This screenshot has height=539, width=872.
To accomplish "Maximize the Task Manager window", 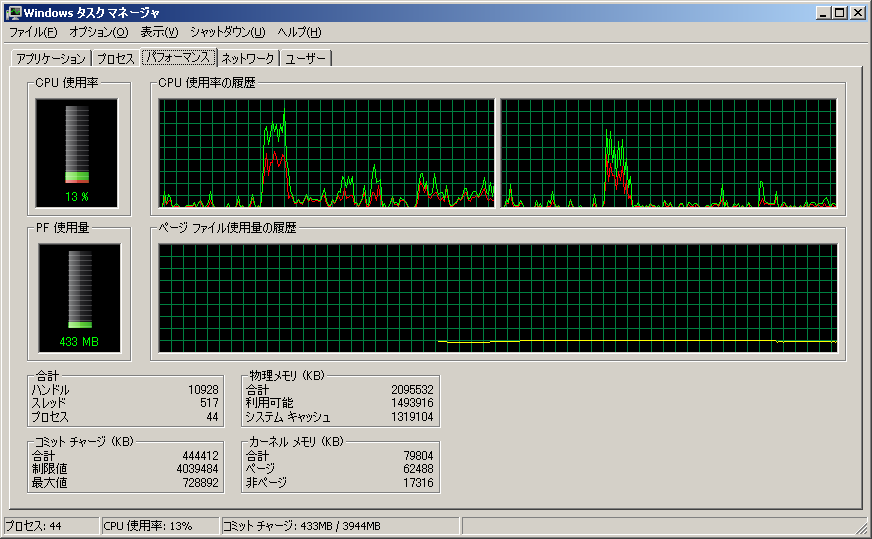I will click(840, 13).
